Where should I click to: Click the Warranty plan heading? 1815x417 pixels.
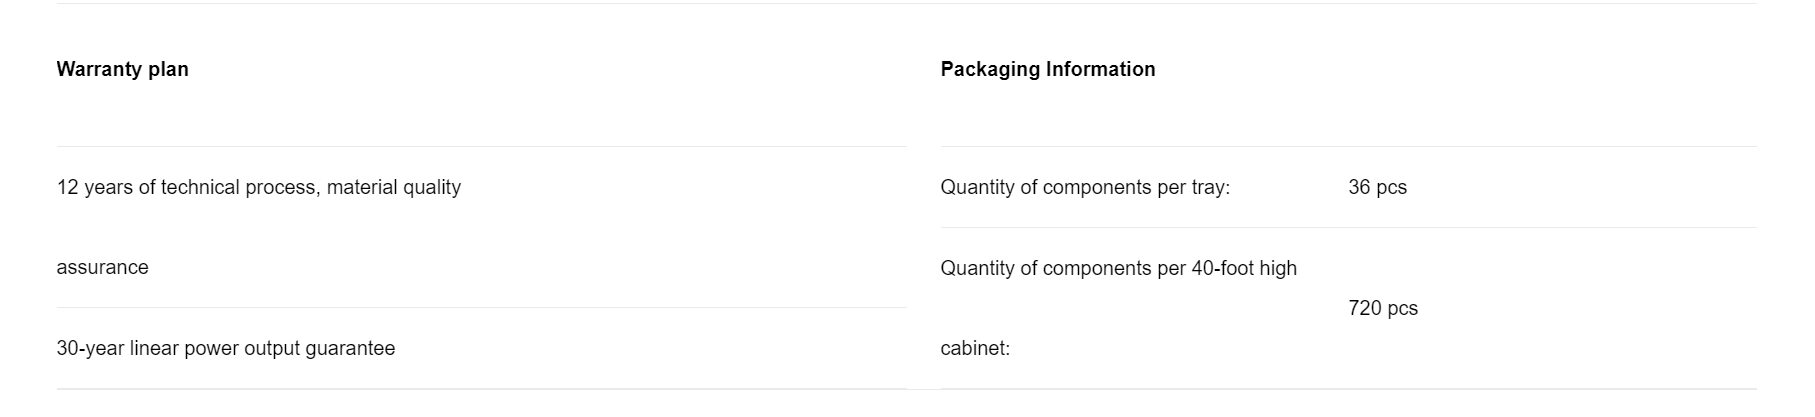click(122, 69)
